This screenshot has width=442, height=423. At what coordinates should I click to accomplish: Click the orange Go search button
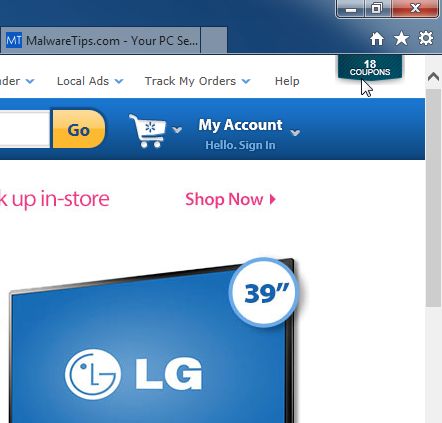[x=79, y=129]
